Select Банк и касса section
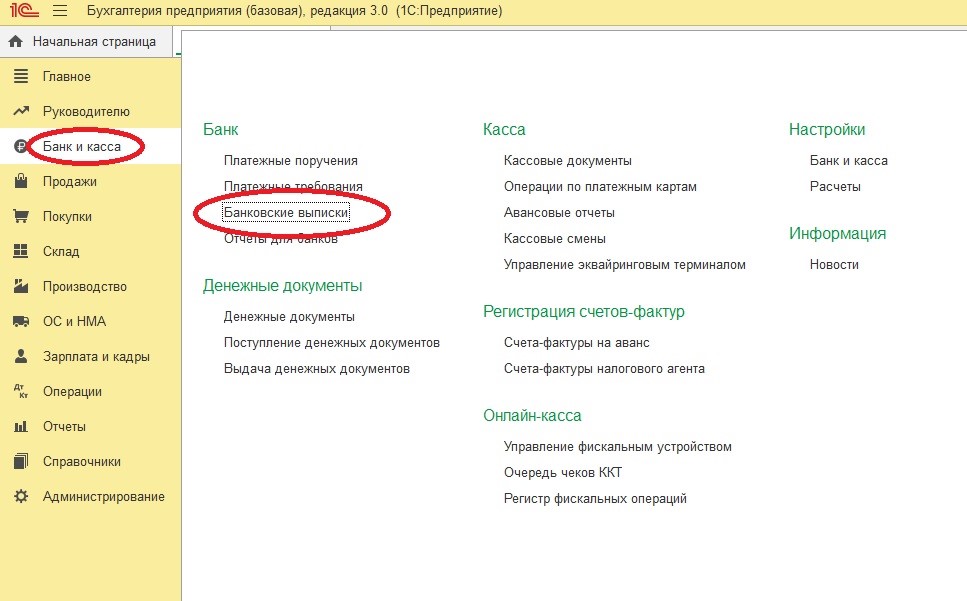This screenshot has height=601, width=967. (81, 147)
